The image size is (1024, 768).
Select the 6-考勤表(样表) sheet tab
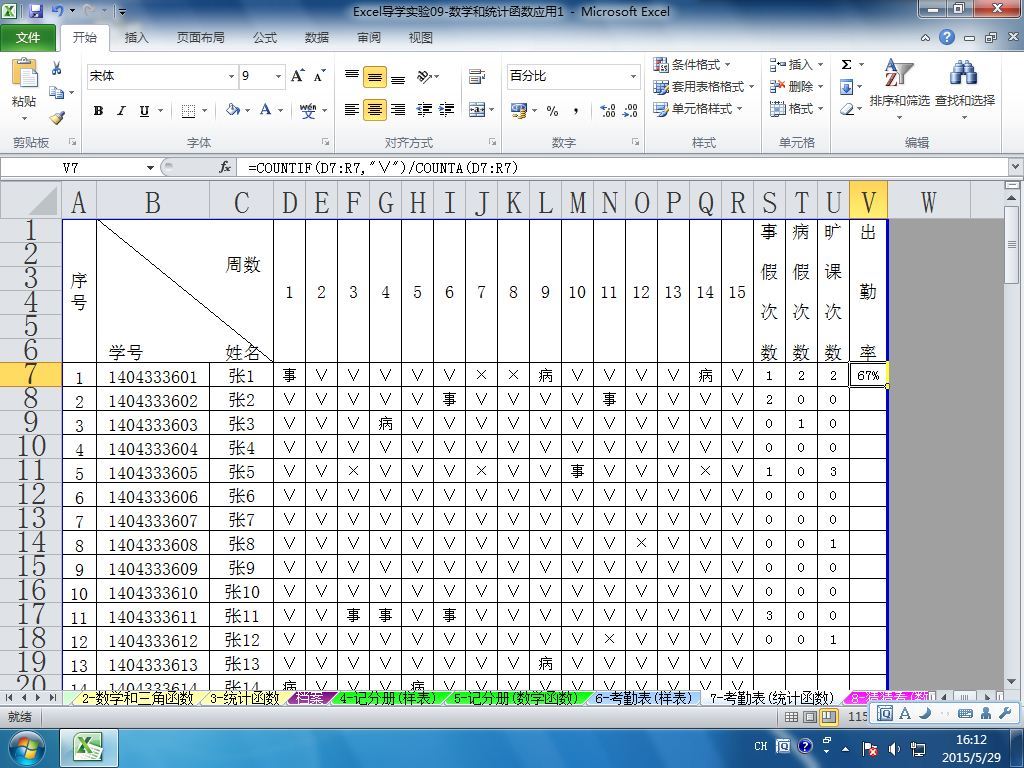(x=643, y=698)
